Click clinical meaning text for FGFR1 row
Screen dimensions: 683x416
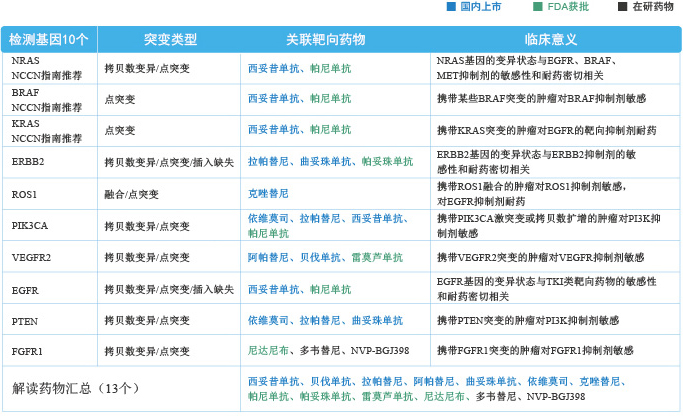[x=535, y=350]
